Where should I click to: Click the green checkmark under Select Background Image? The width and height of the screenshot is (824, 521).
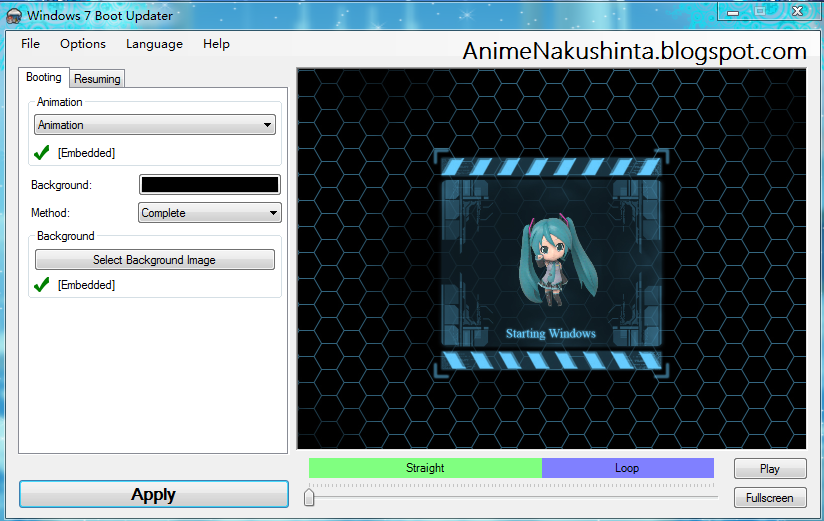pyautogui.click(x=42, y=285)
